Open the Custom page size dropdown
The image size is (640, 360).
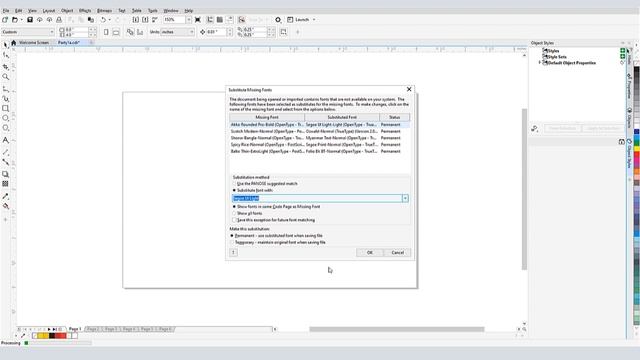click(52, 32)
